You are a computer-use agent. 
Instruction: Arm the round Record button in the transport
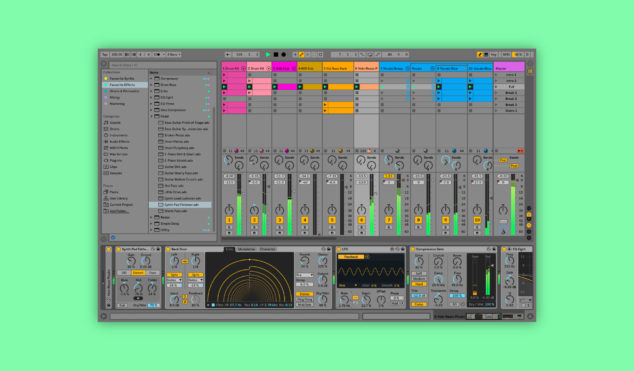pos(283,55)
